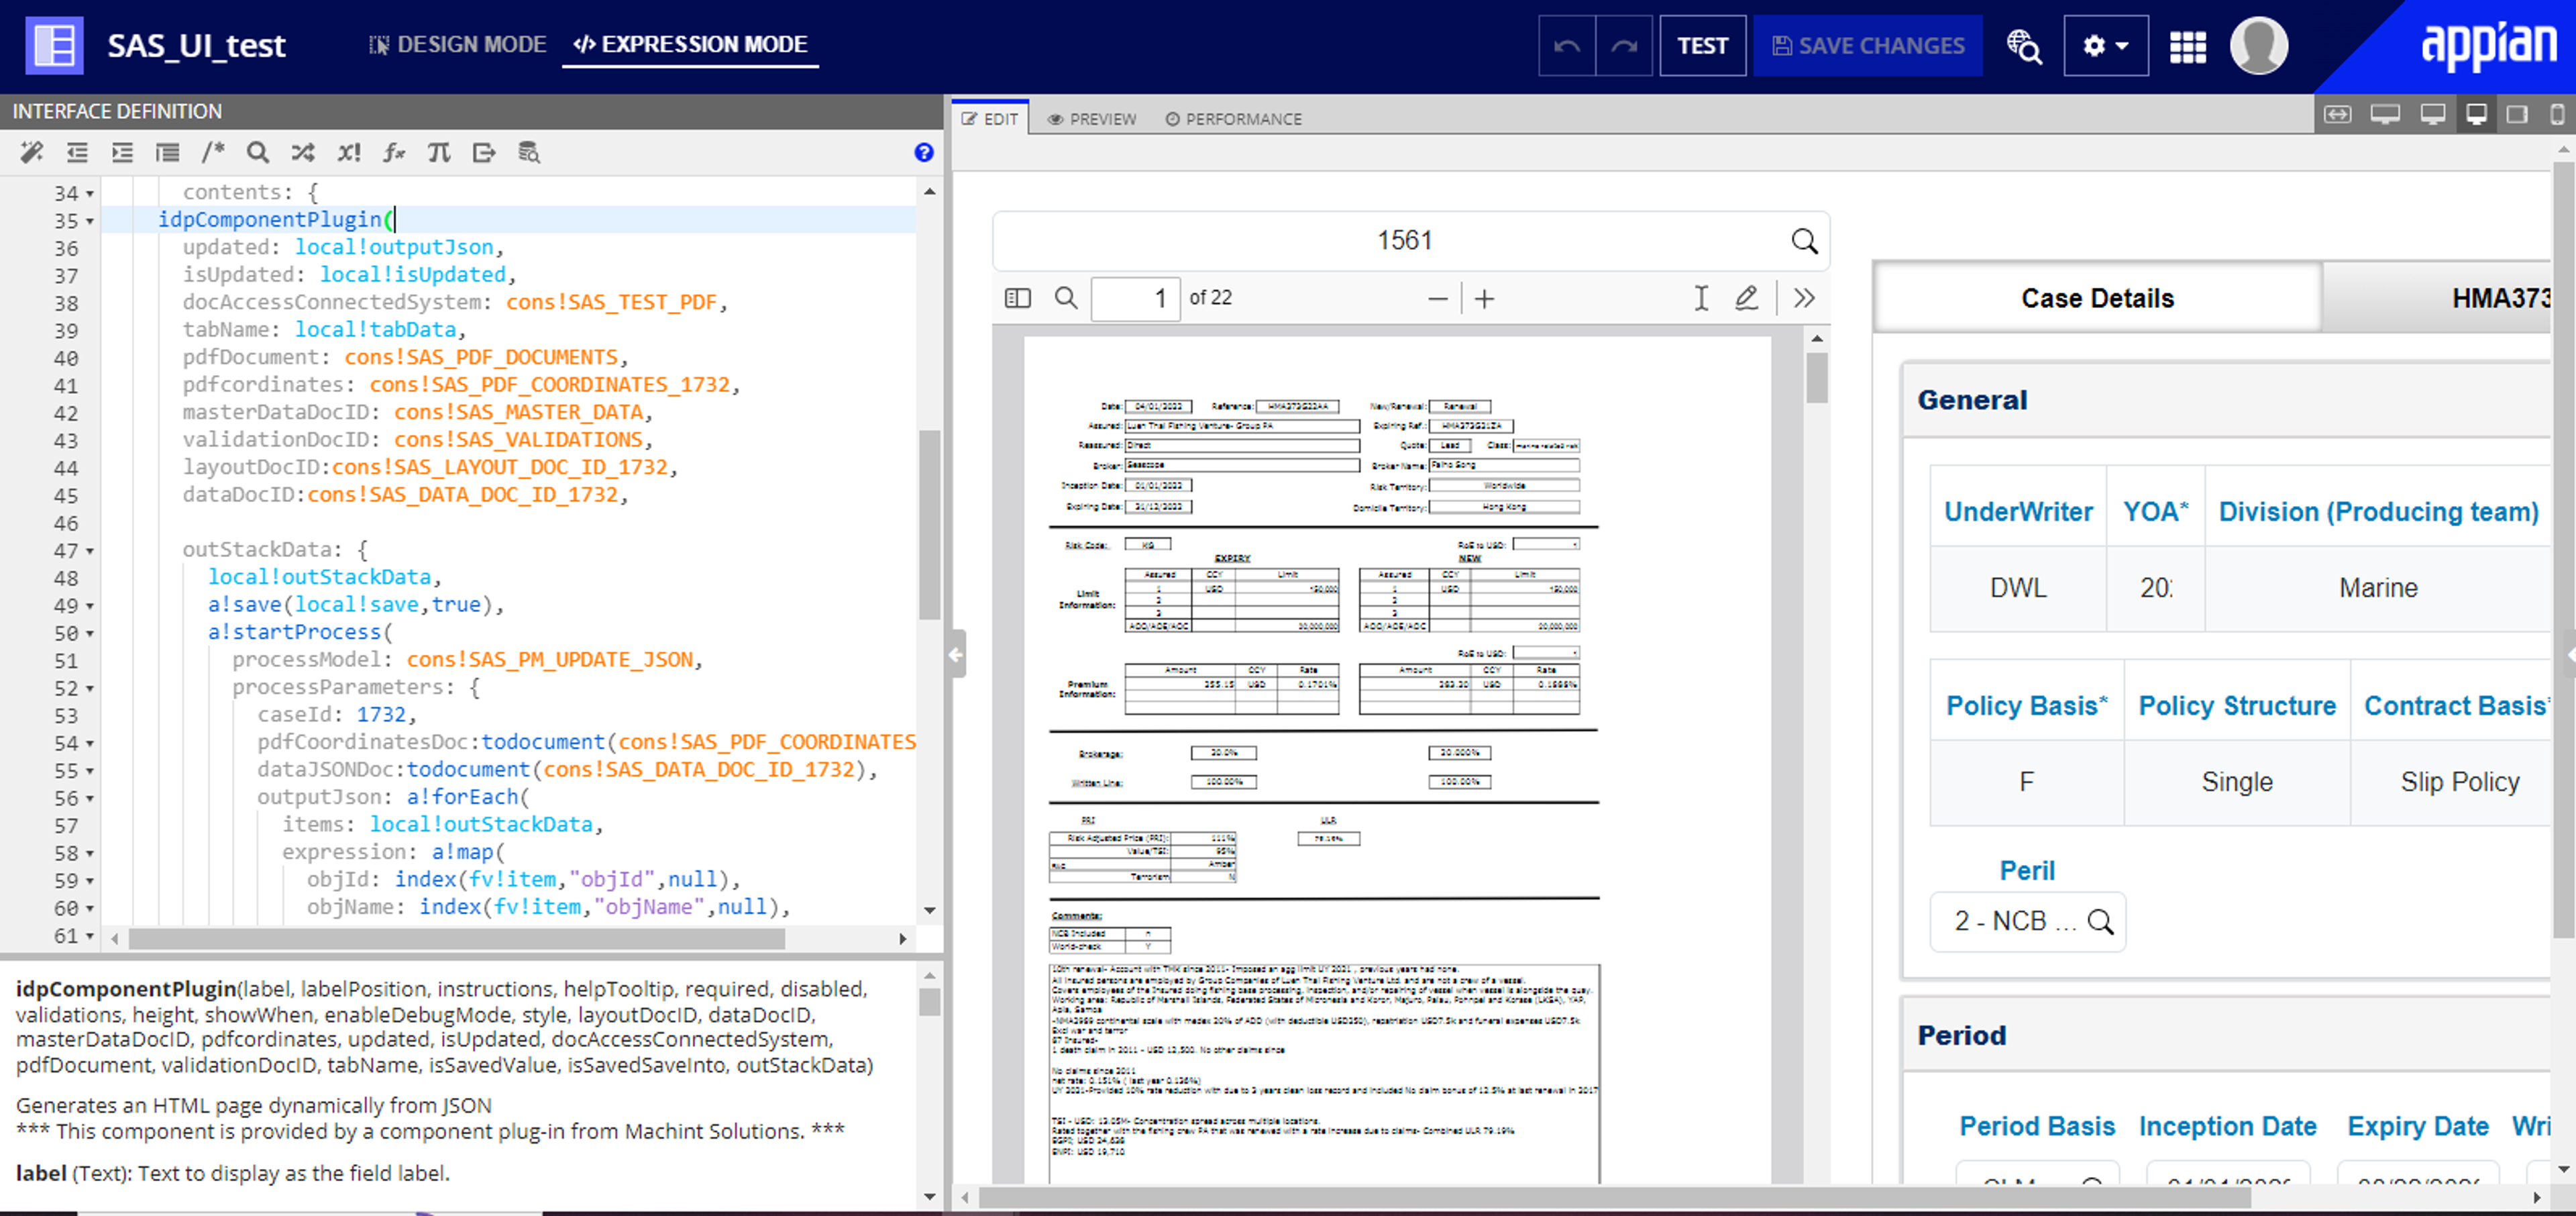Select tablet preview size icon
The height and width of the screenshot is (1216, 2576).
(2517, 114)
